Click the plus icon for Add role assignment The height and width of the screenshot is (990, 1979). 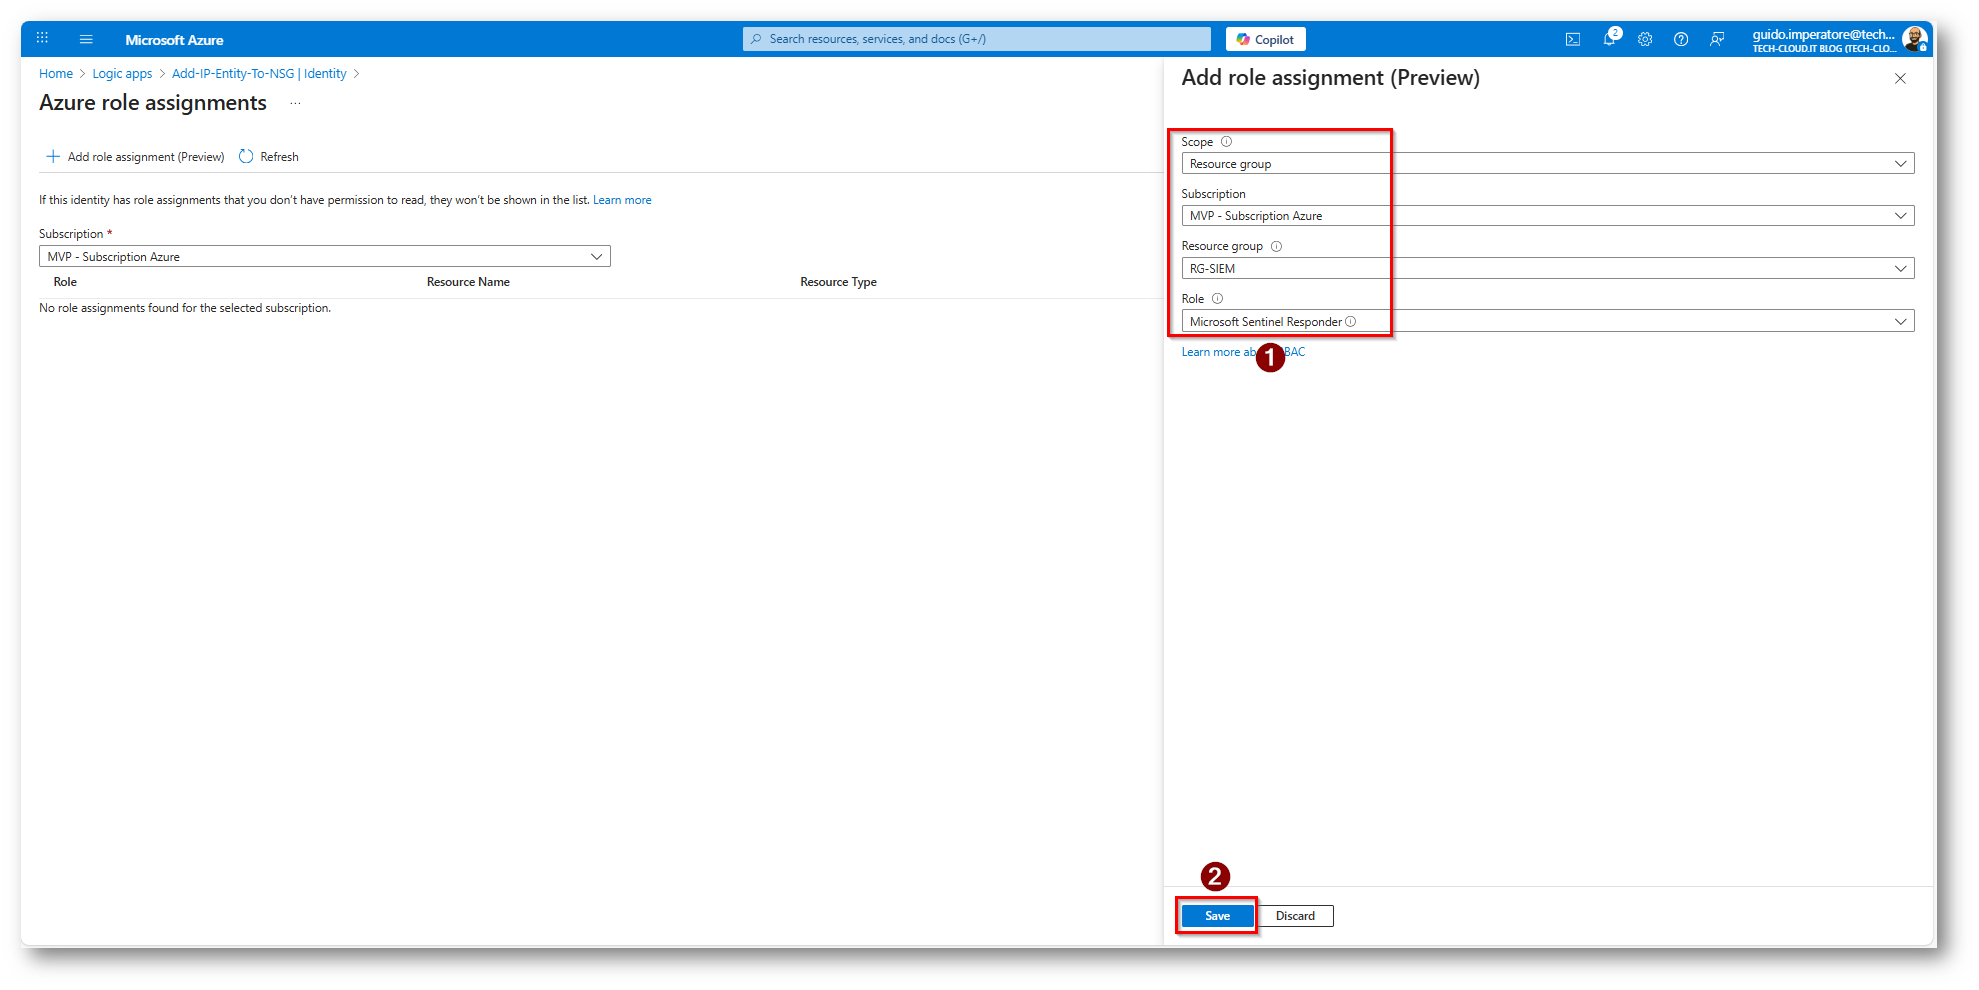pos(53,157)
